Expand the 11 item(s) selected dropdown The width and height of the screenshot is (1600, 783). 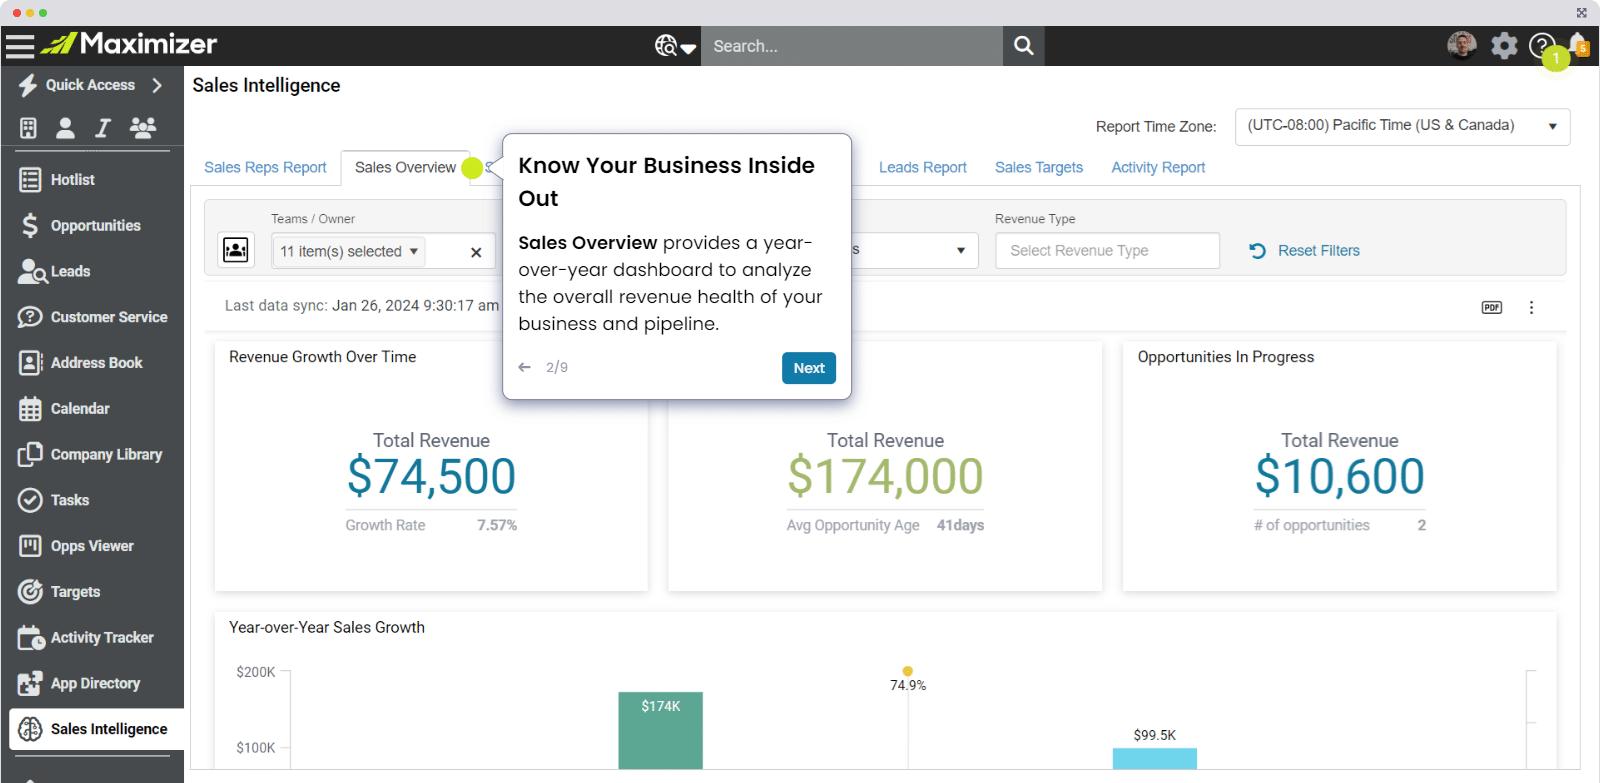pos(349,251)
